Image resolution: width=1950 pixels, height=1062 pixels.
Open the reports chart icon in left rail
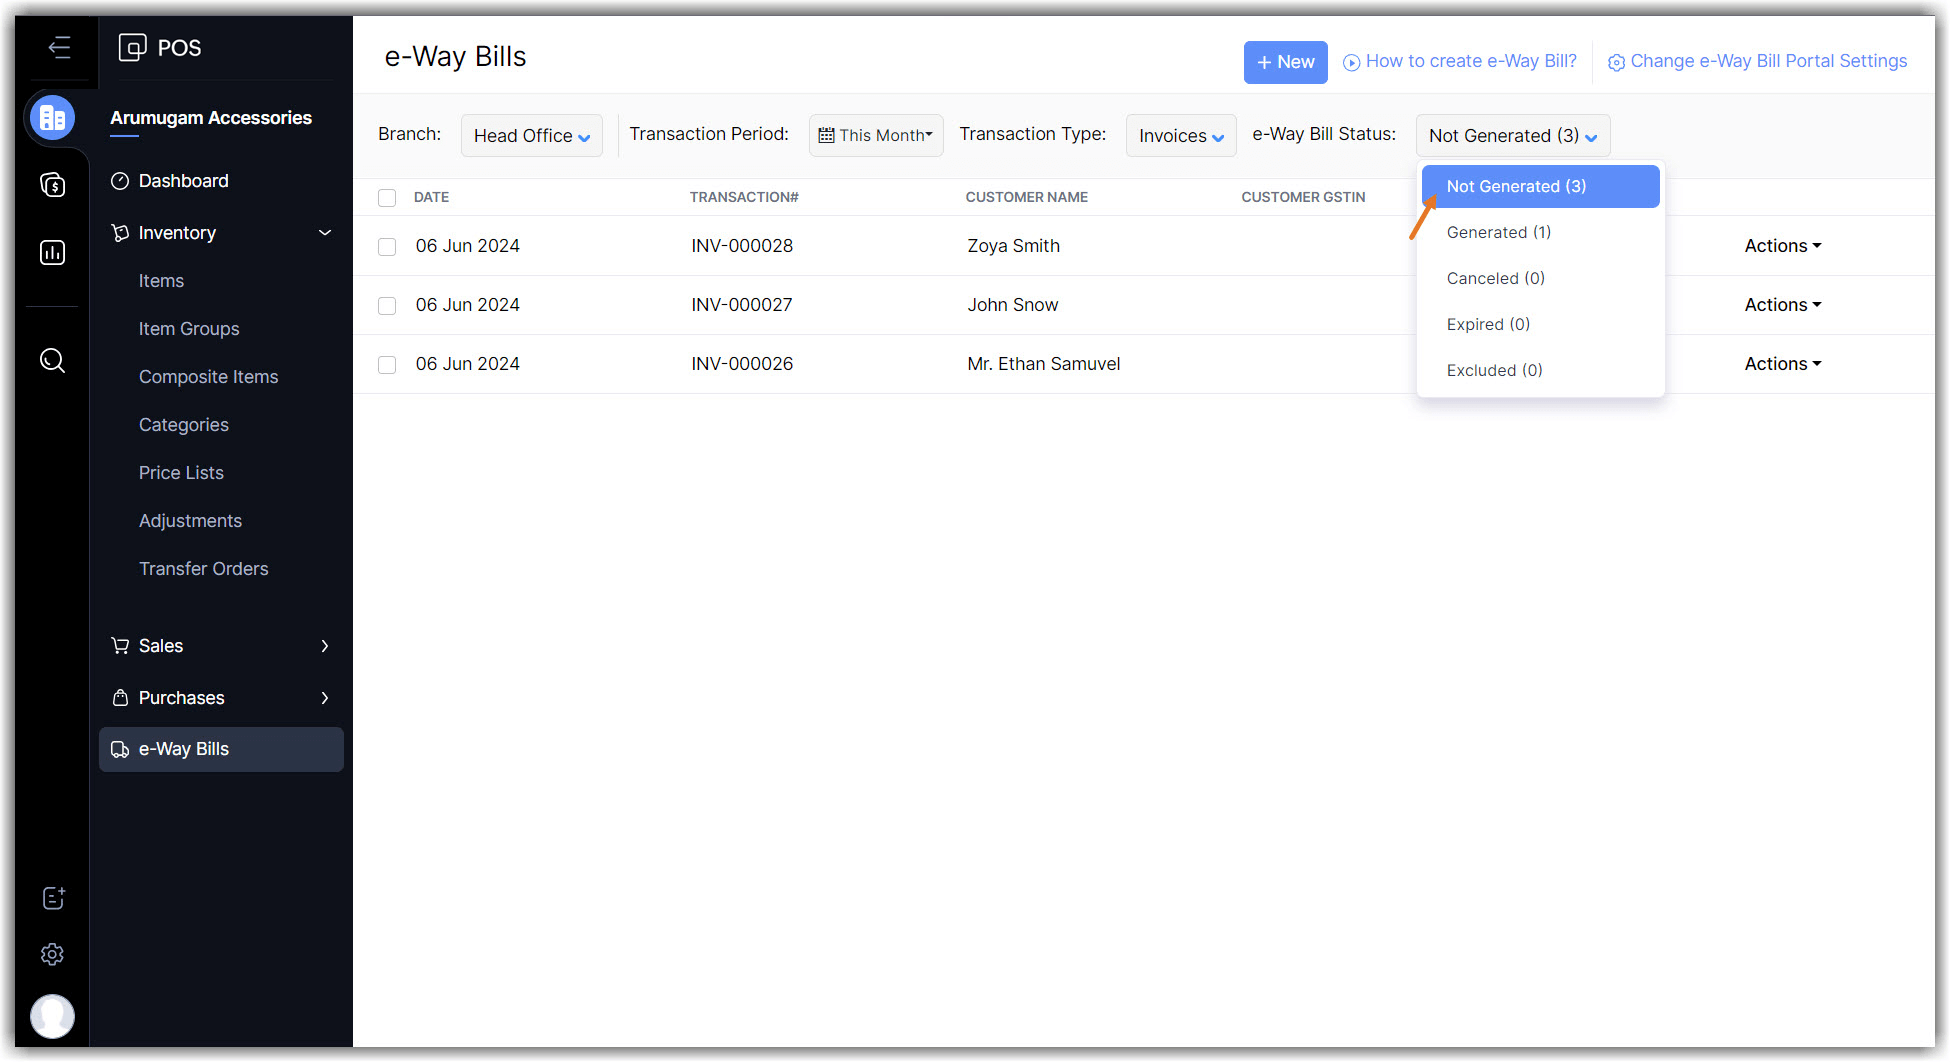pos(52,252)
